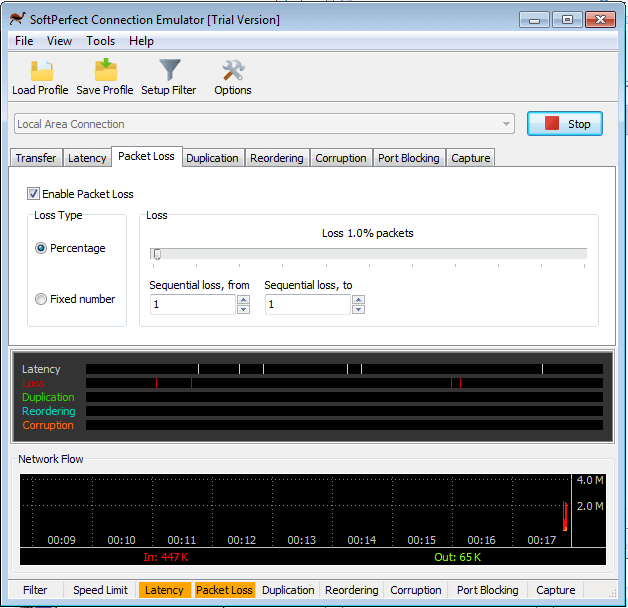Click the Load Profile folder icon
The width and height of the screenshot is (628, 608).
[x=42, y=70]
